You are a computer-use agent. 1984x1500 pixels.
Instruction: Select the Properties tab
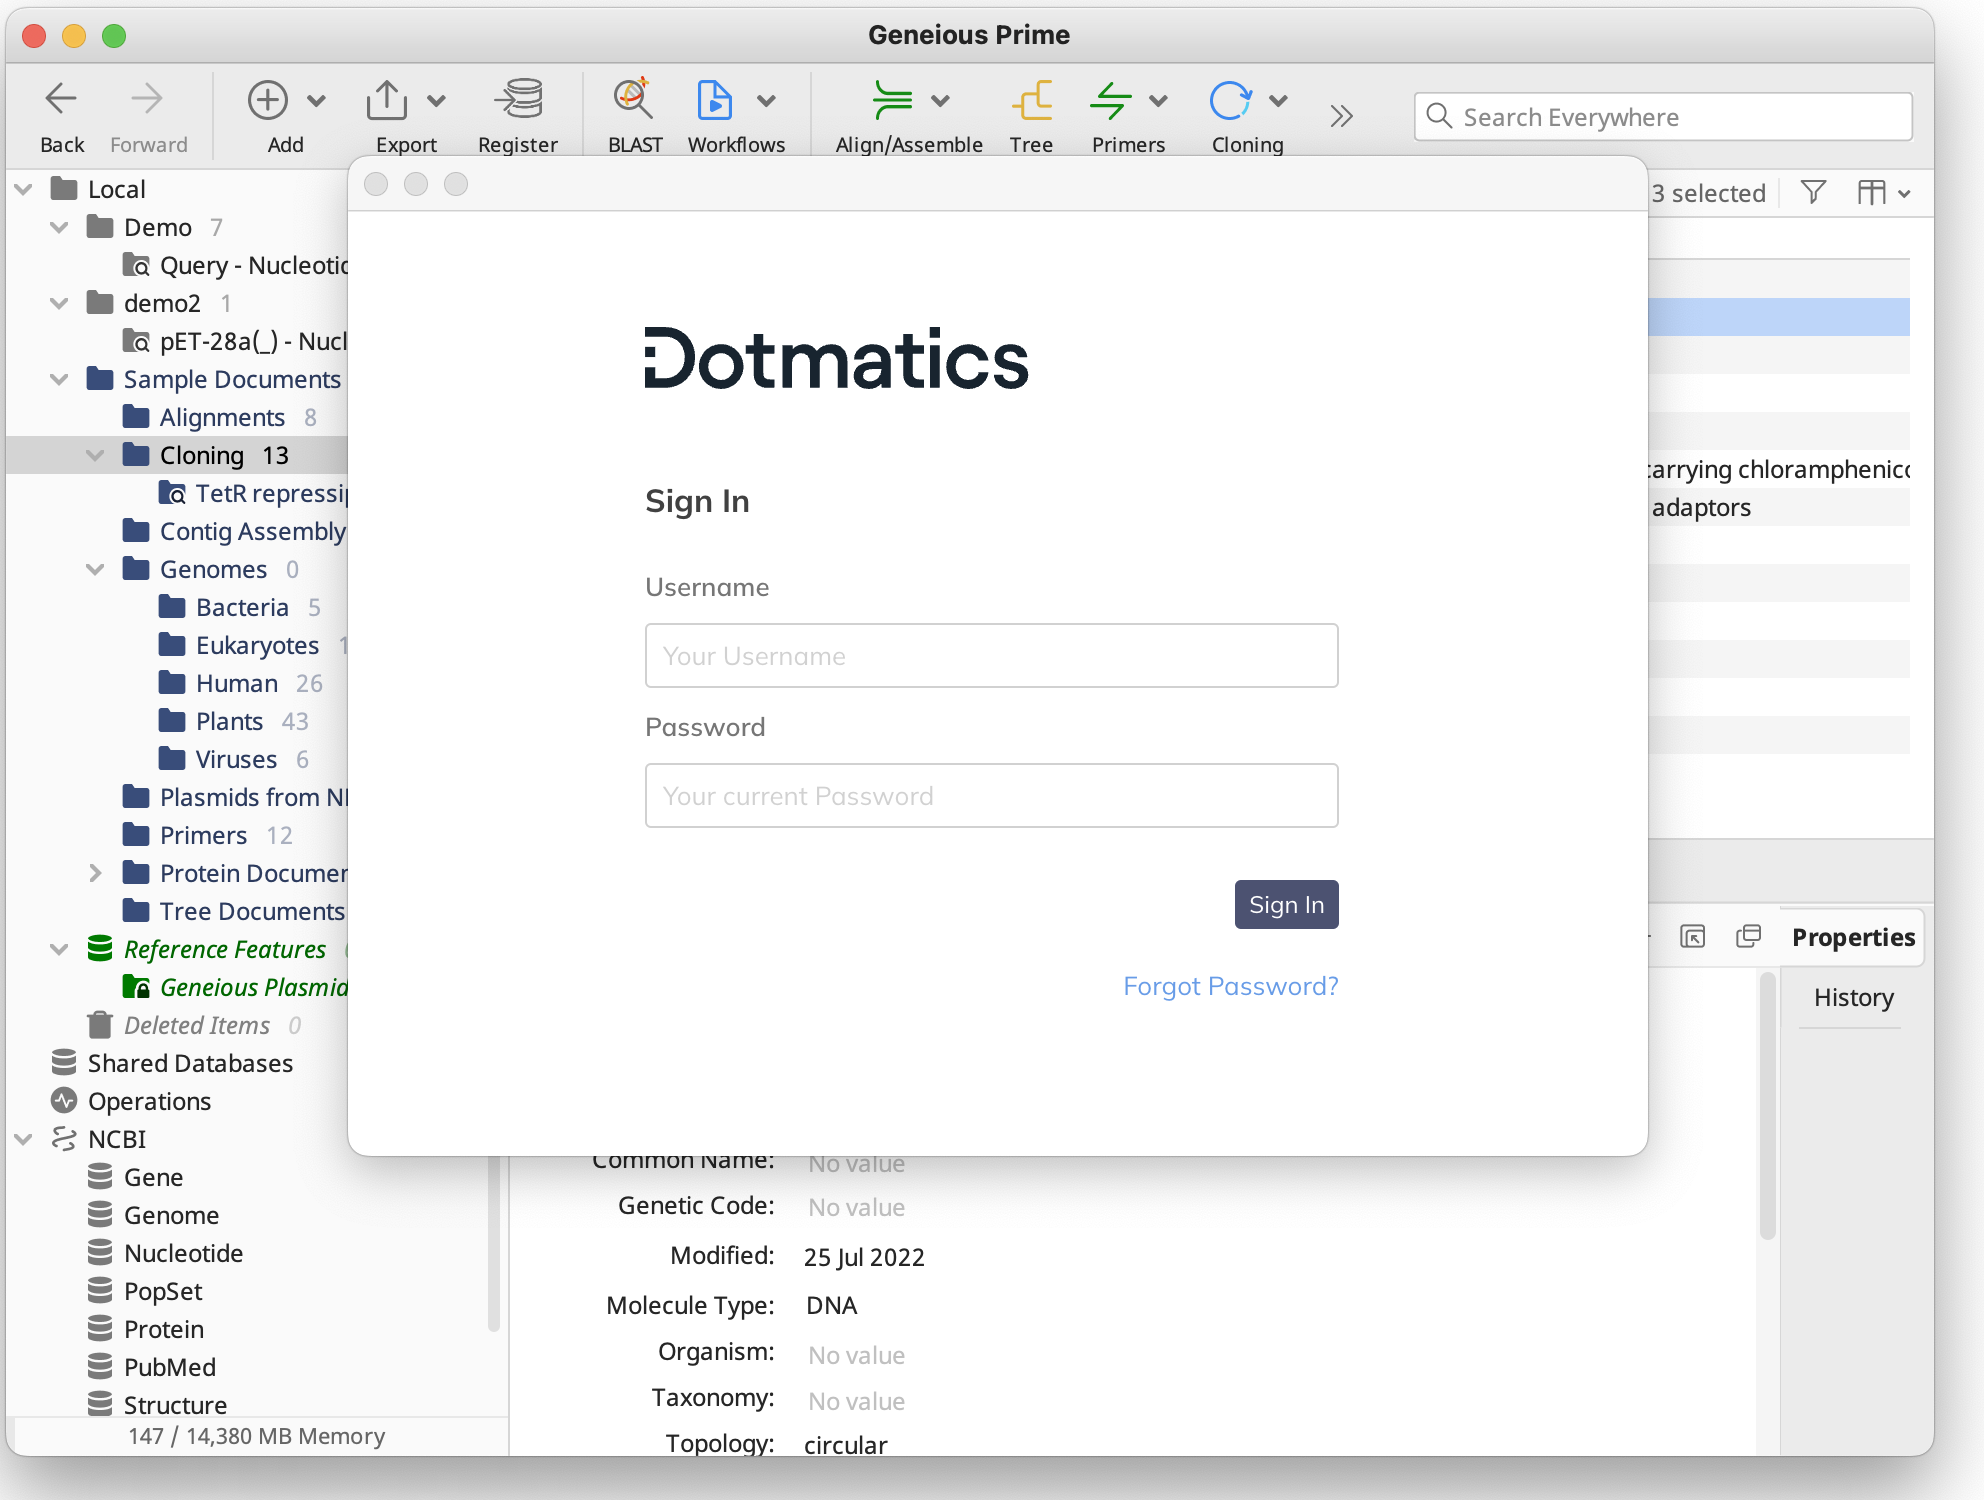1852,937
